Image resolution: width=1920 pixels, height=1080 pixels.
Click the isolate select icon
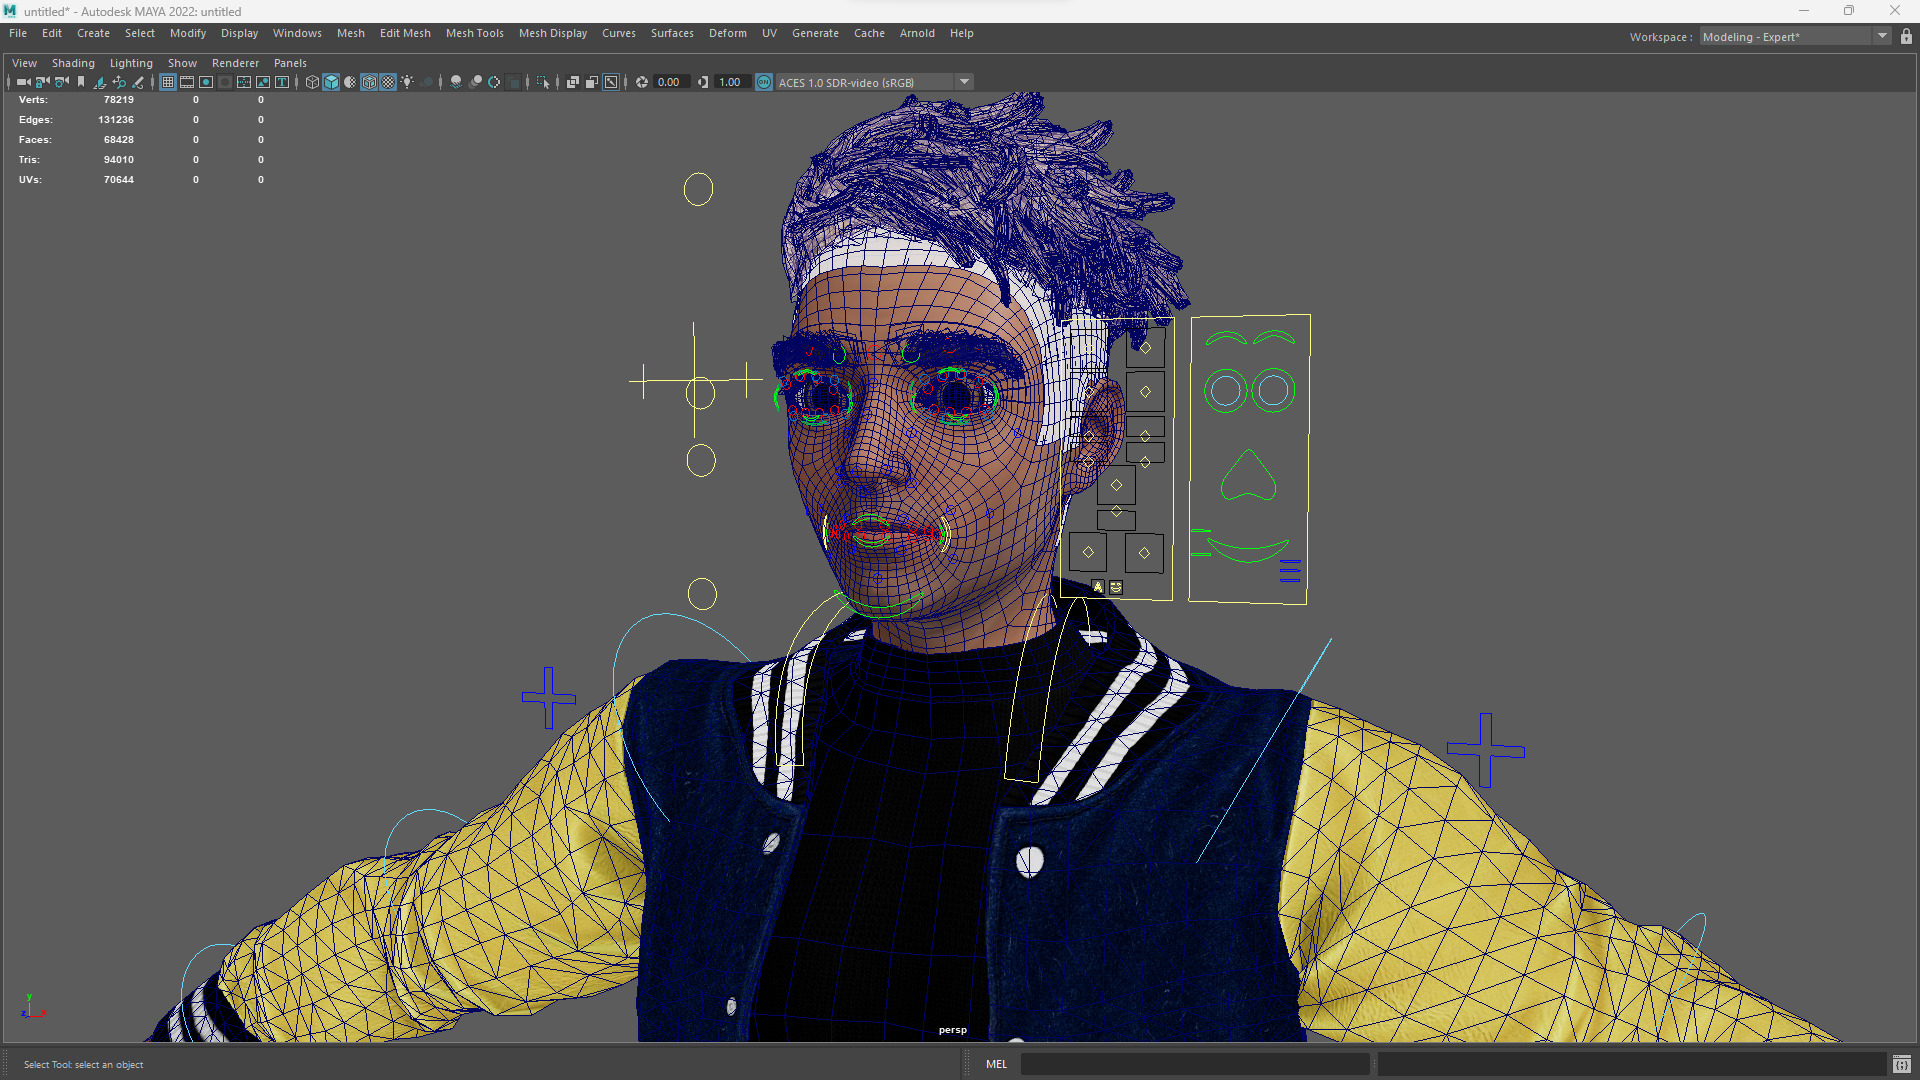(x=543, y=82)
